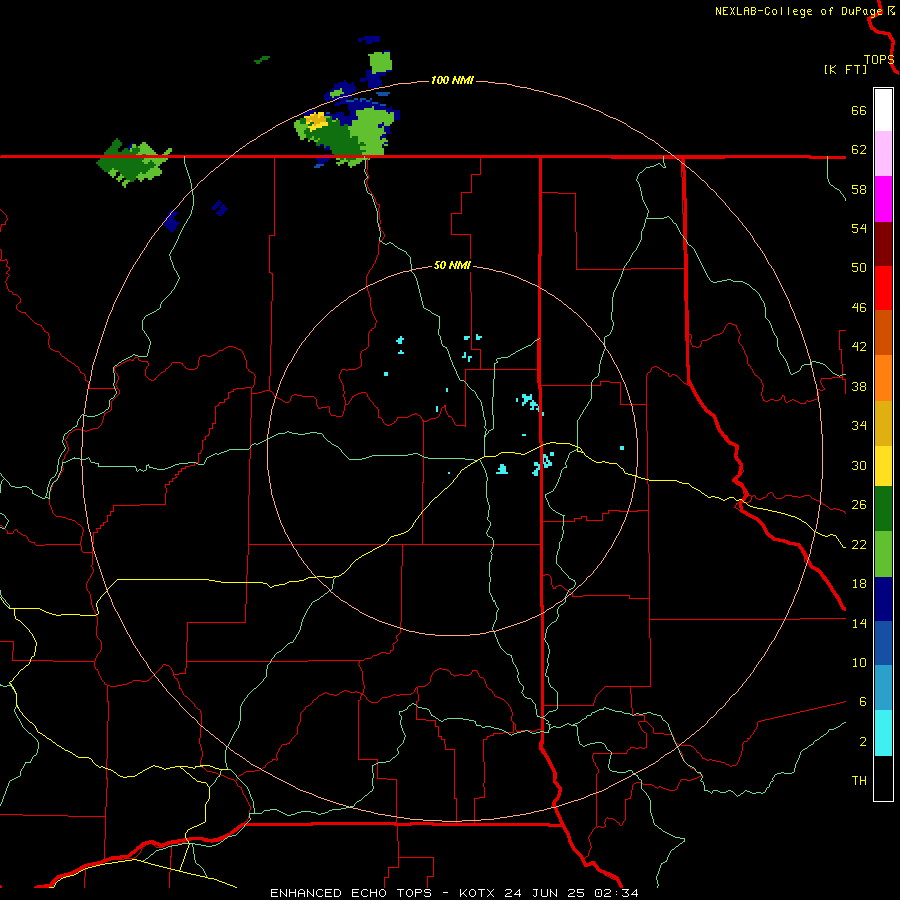The image size is (900, 900).
Task: Click the light blue legend swatch
Action: click(x=883, y=688)
